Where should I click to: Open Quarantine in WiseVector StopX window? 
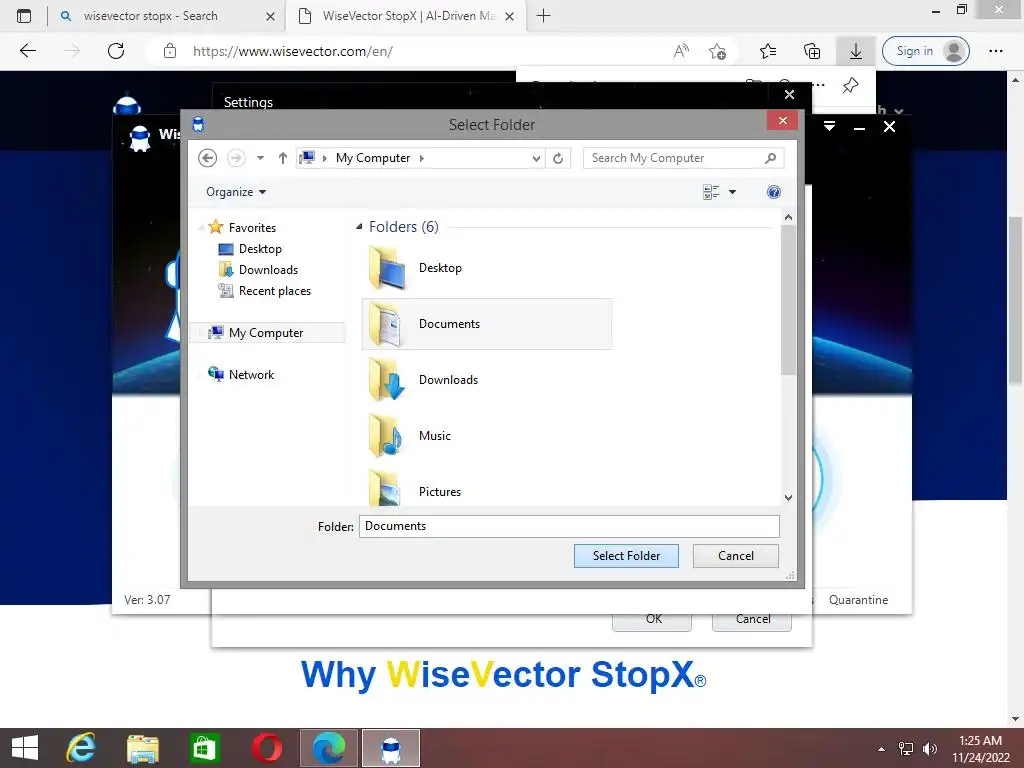858,600
